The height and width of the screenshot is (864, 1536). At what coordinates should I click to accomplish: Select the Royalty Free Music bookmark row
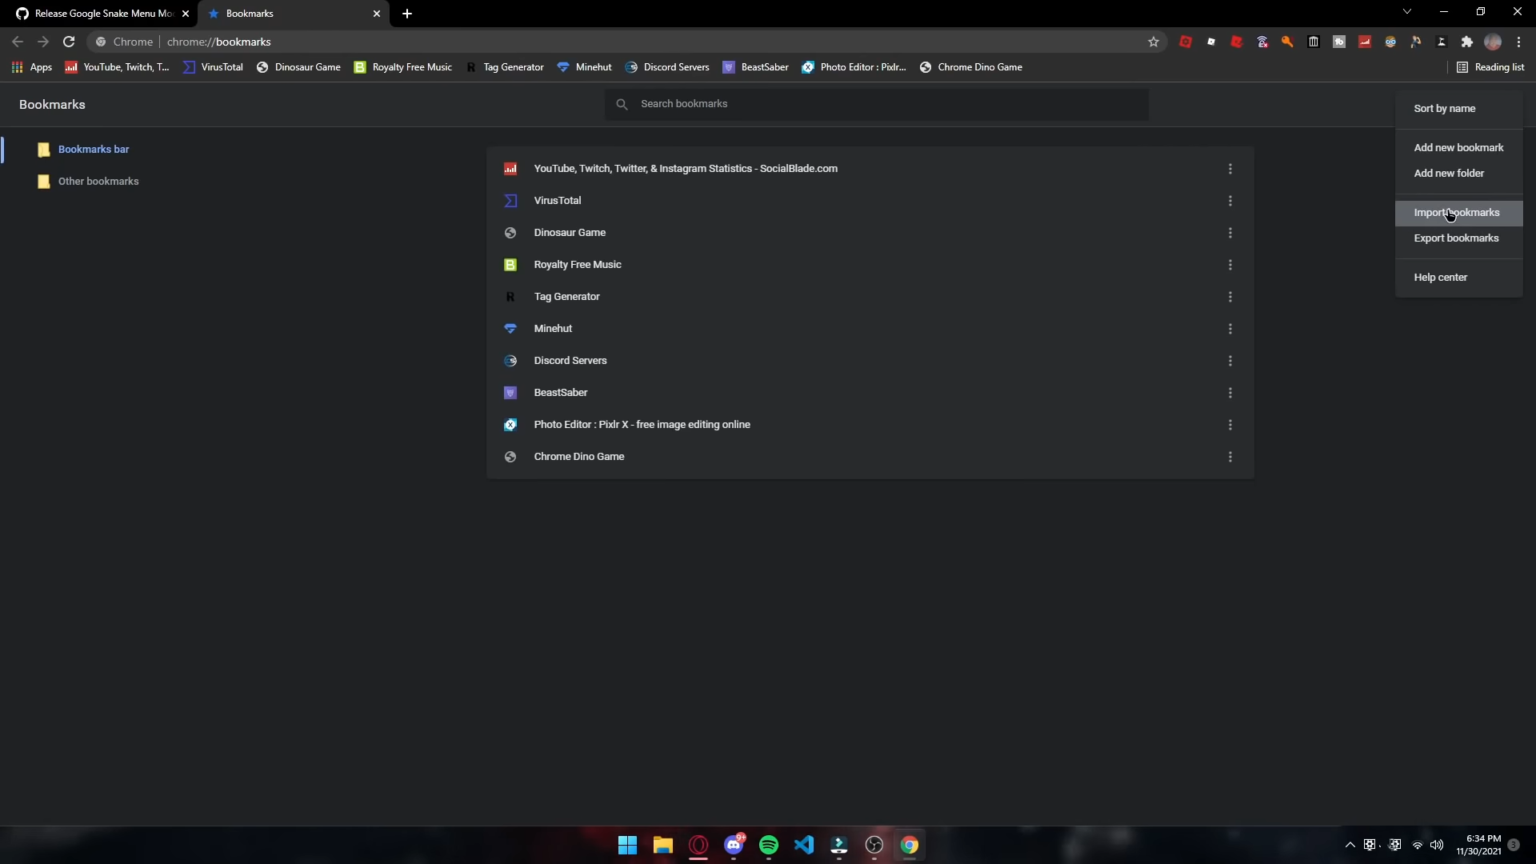[870, 265]
